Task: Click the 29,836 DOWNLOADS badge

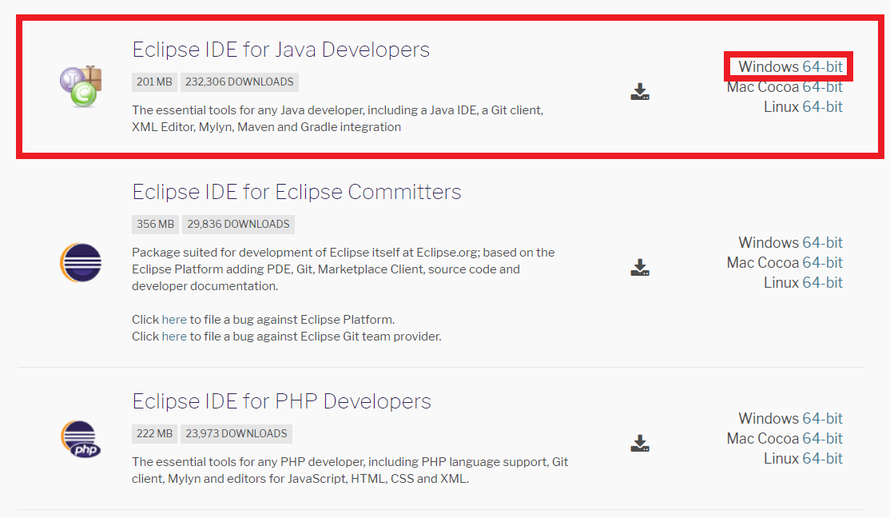Action: point(238,224)
